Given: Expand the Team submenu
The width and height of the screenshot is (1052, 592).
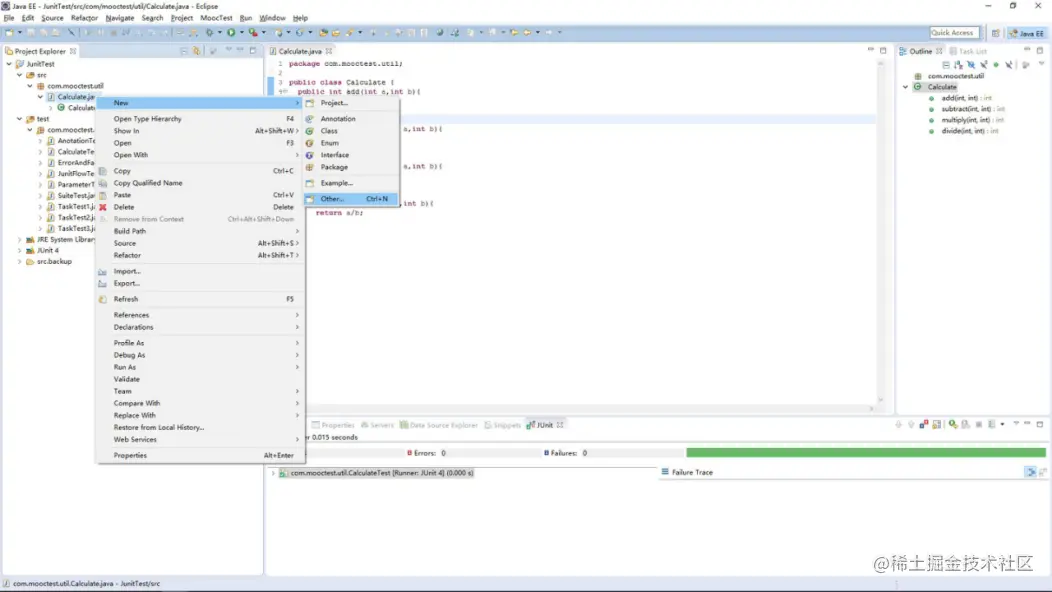Looking at the screenshot, I should [200, 391].
